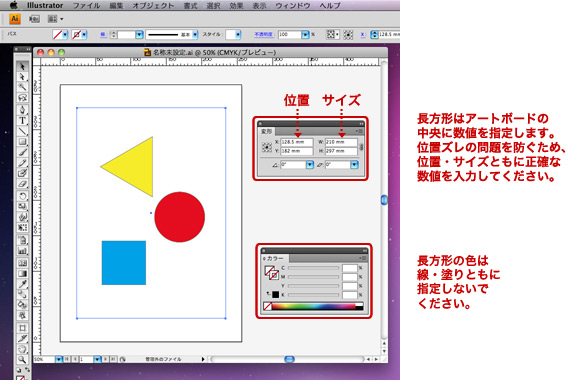Image resolution: width=585 pixels, height=385 pixels.
Task: Click the 不透明度 link in control bar
Action: 264,34
